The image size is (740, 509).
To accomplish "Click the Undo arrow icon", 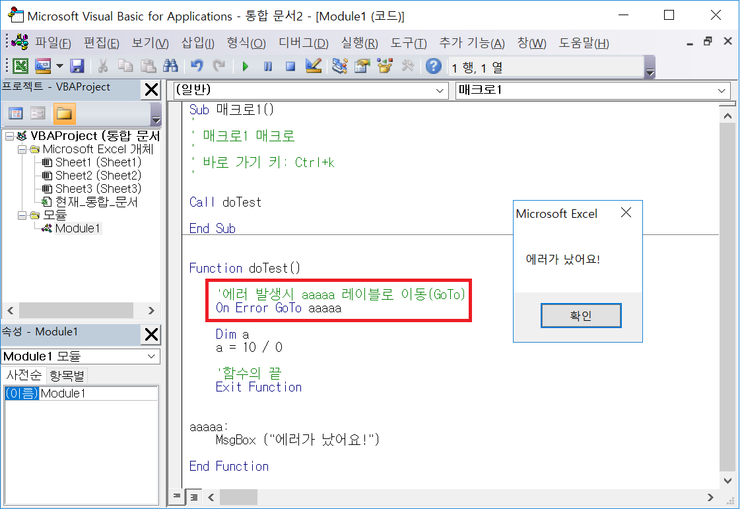I will tap(196, 66).
